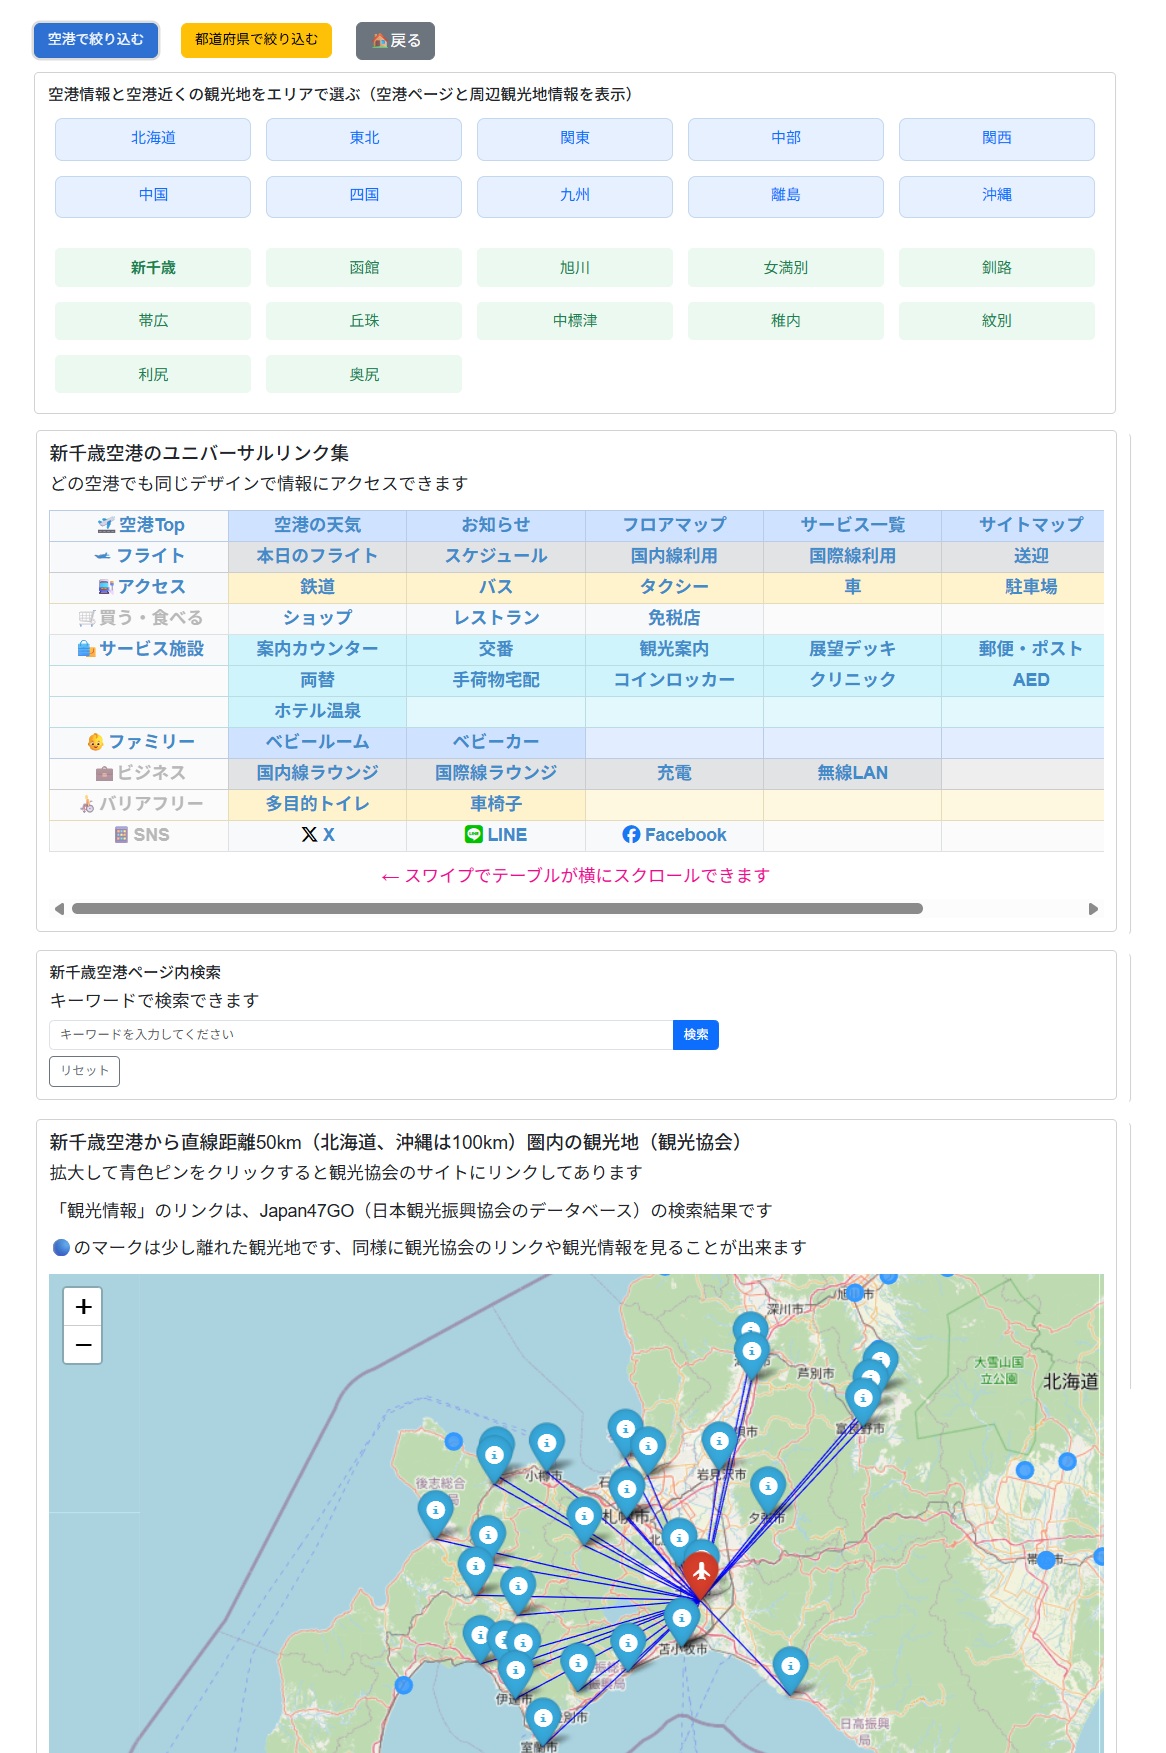Open AED link
Screen dimensions: 1166x1753
tap(1031, 680)
